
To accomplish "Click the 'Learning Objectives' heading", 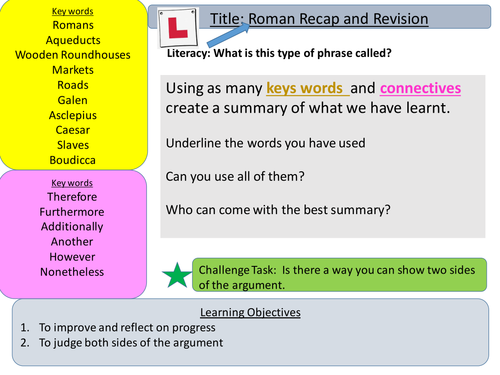I will (250, 312).
